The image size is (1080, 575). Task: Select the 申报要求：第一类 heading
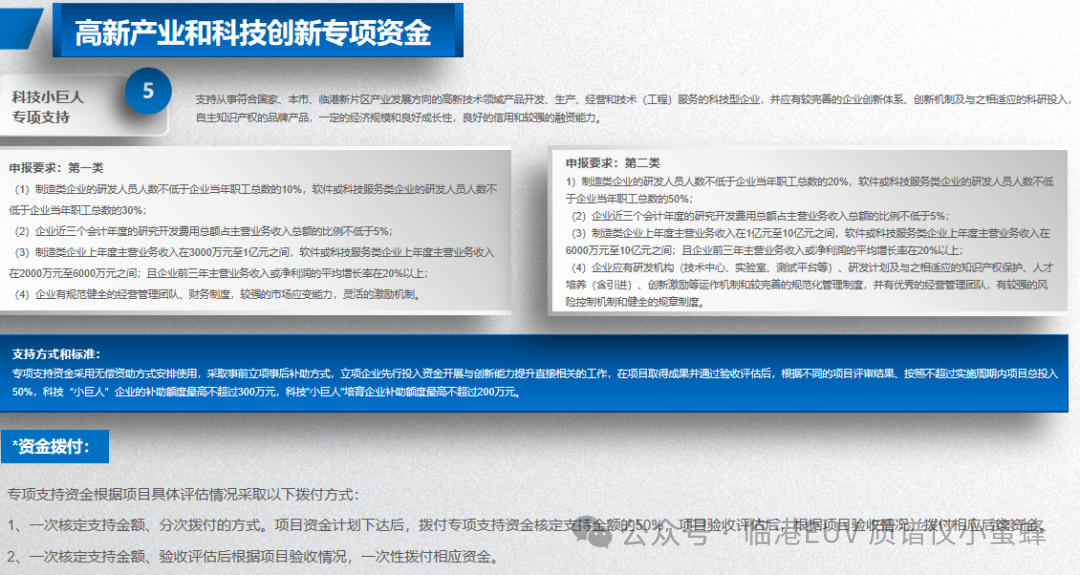pyautogui.click(x=57, y=168)
